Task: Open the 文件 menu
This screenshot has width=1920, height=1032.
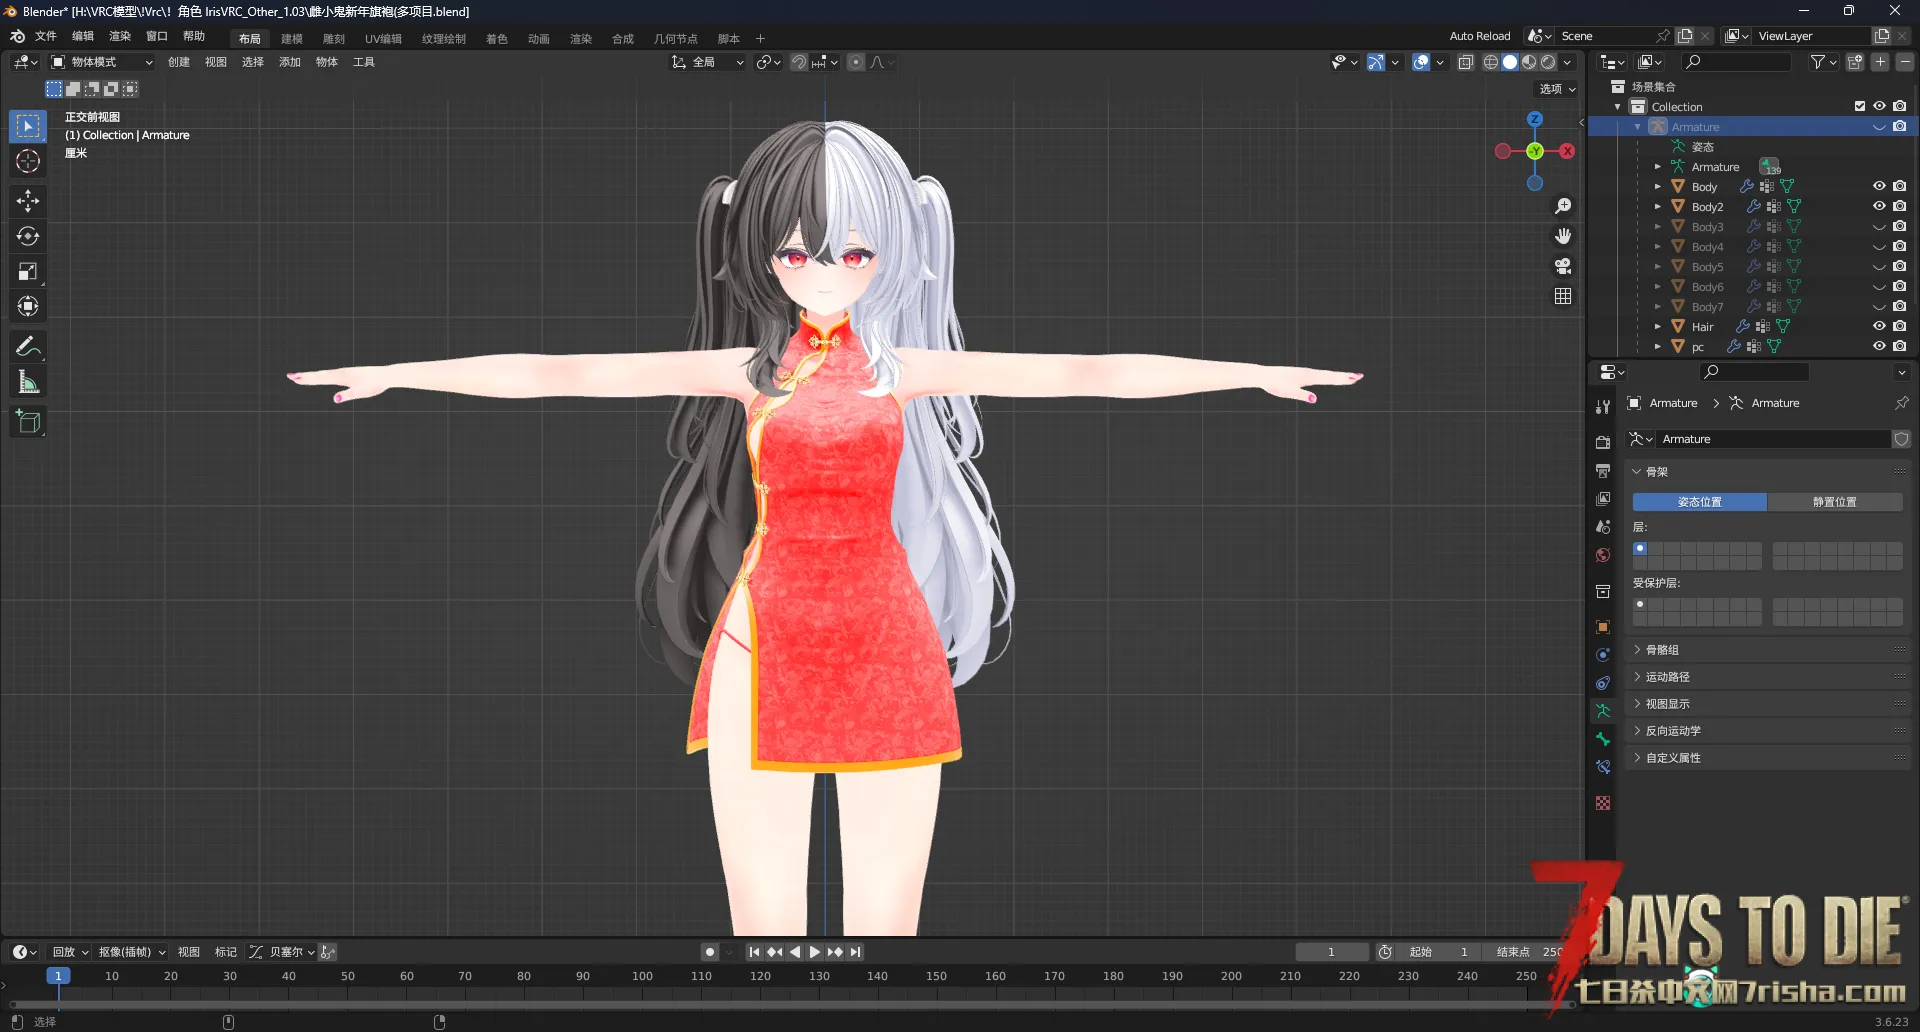Action: click(x=46, y=36)
